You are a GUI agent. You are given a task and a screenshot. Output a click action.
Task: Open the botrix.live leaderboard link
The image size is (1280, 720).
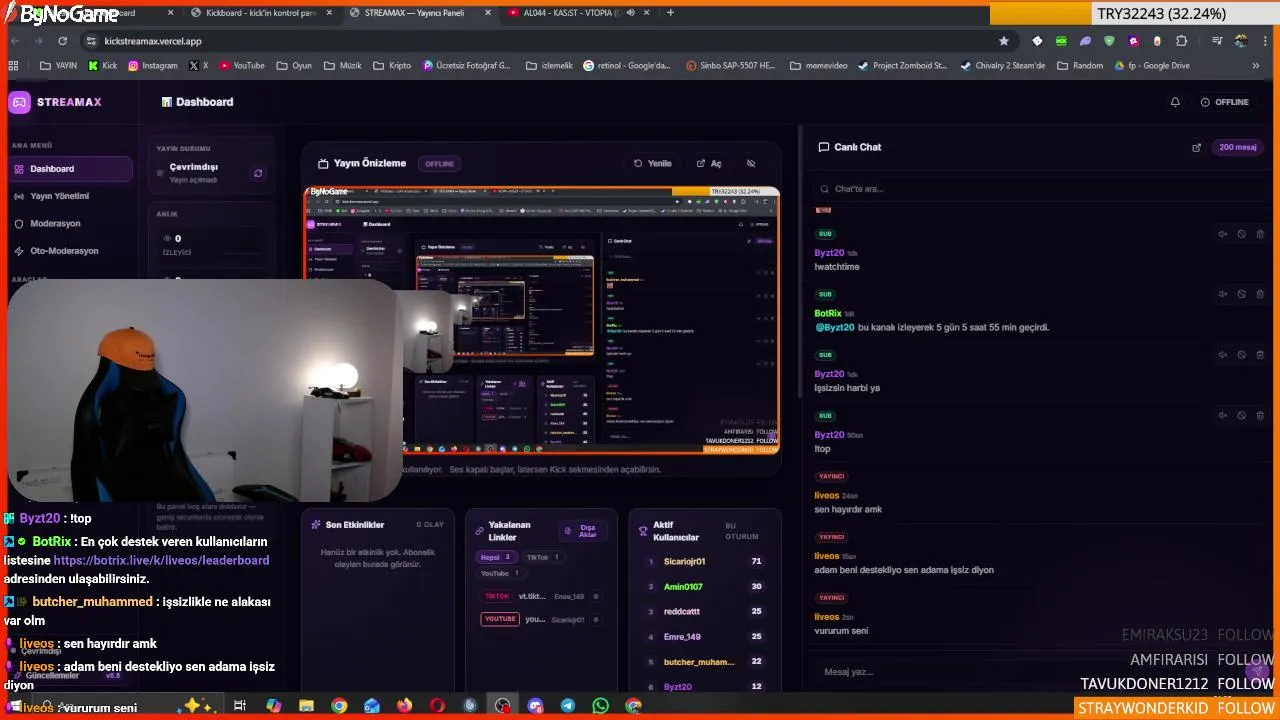161,560
